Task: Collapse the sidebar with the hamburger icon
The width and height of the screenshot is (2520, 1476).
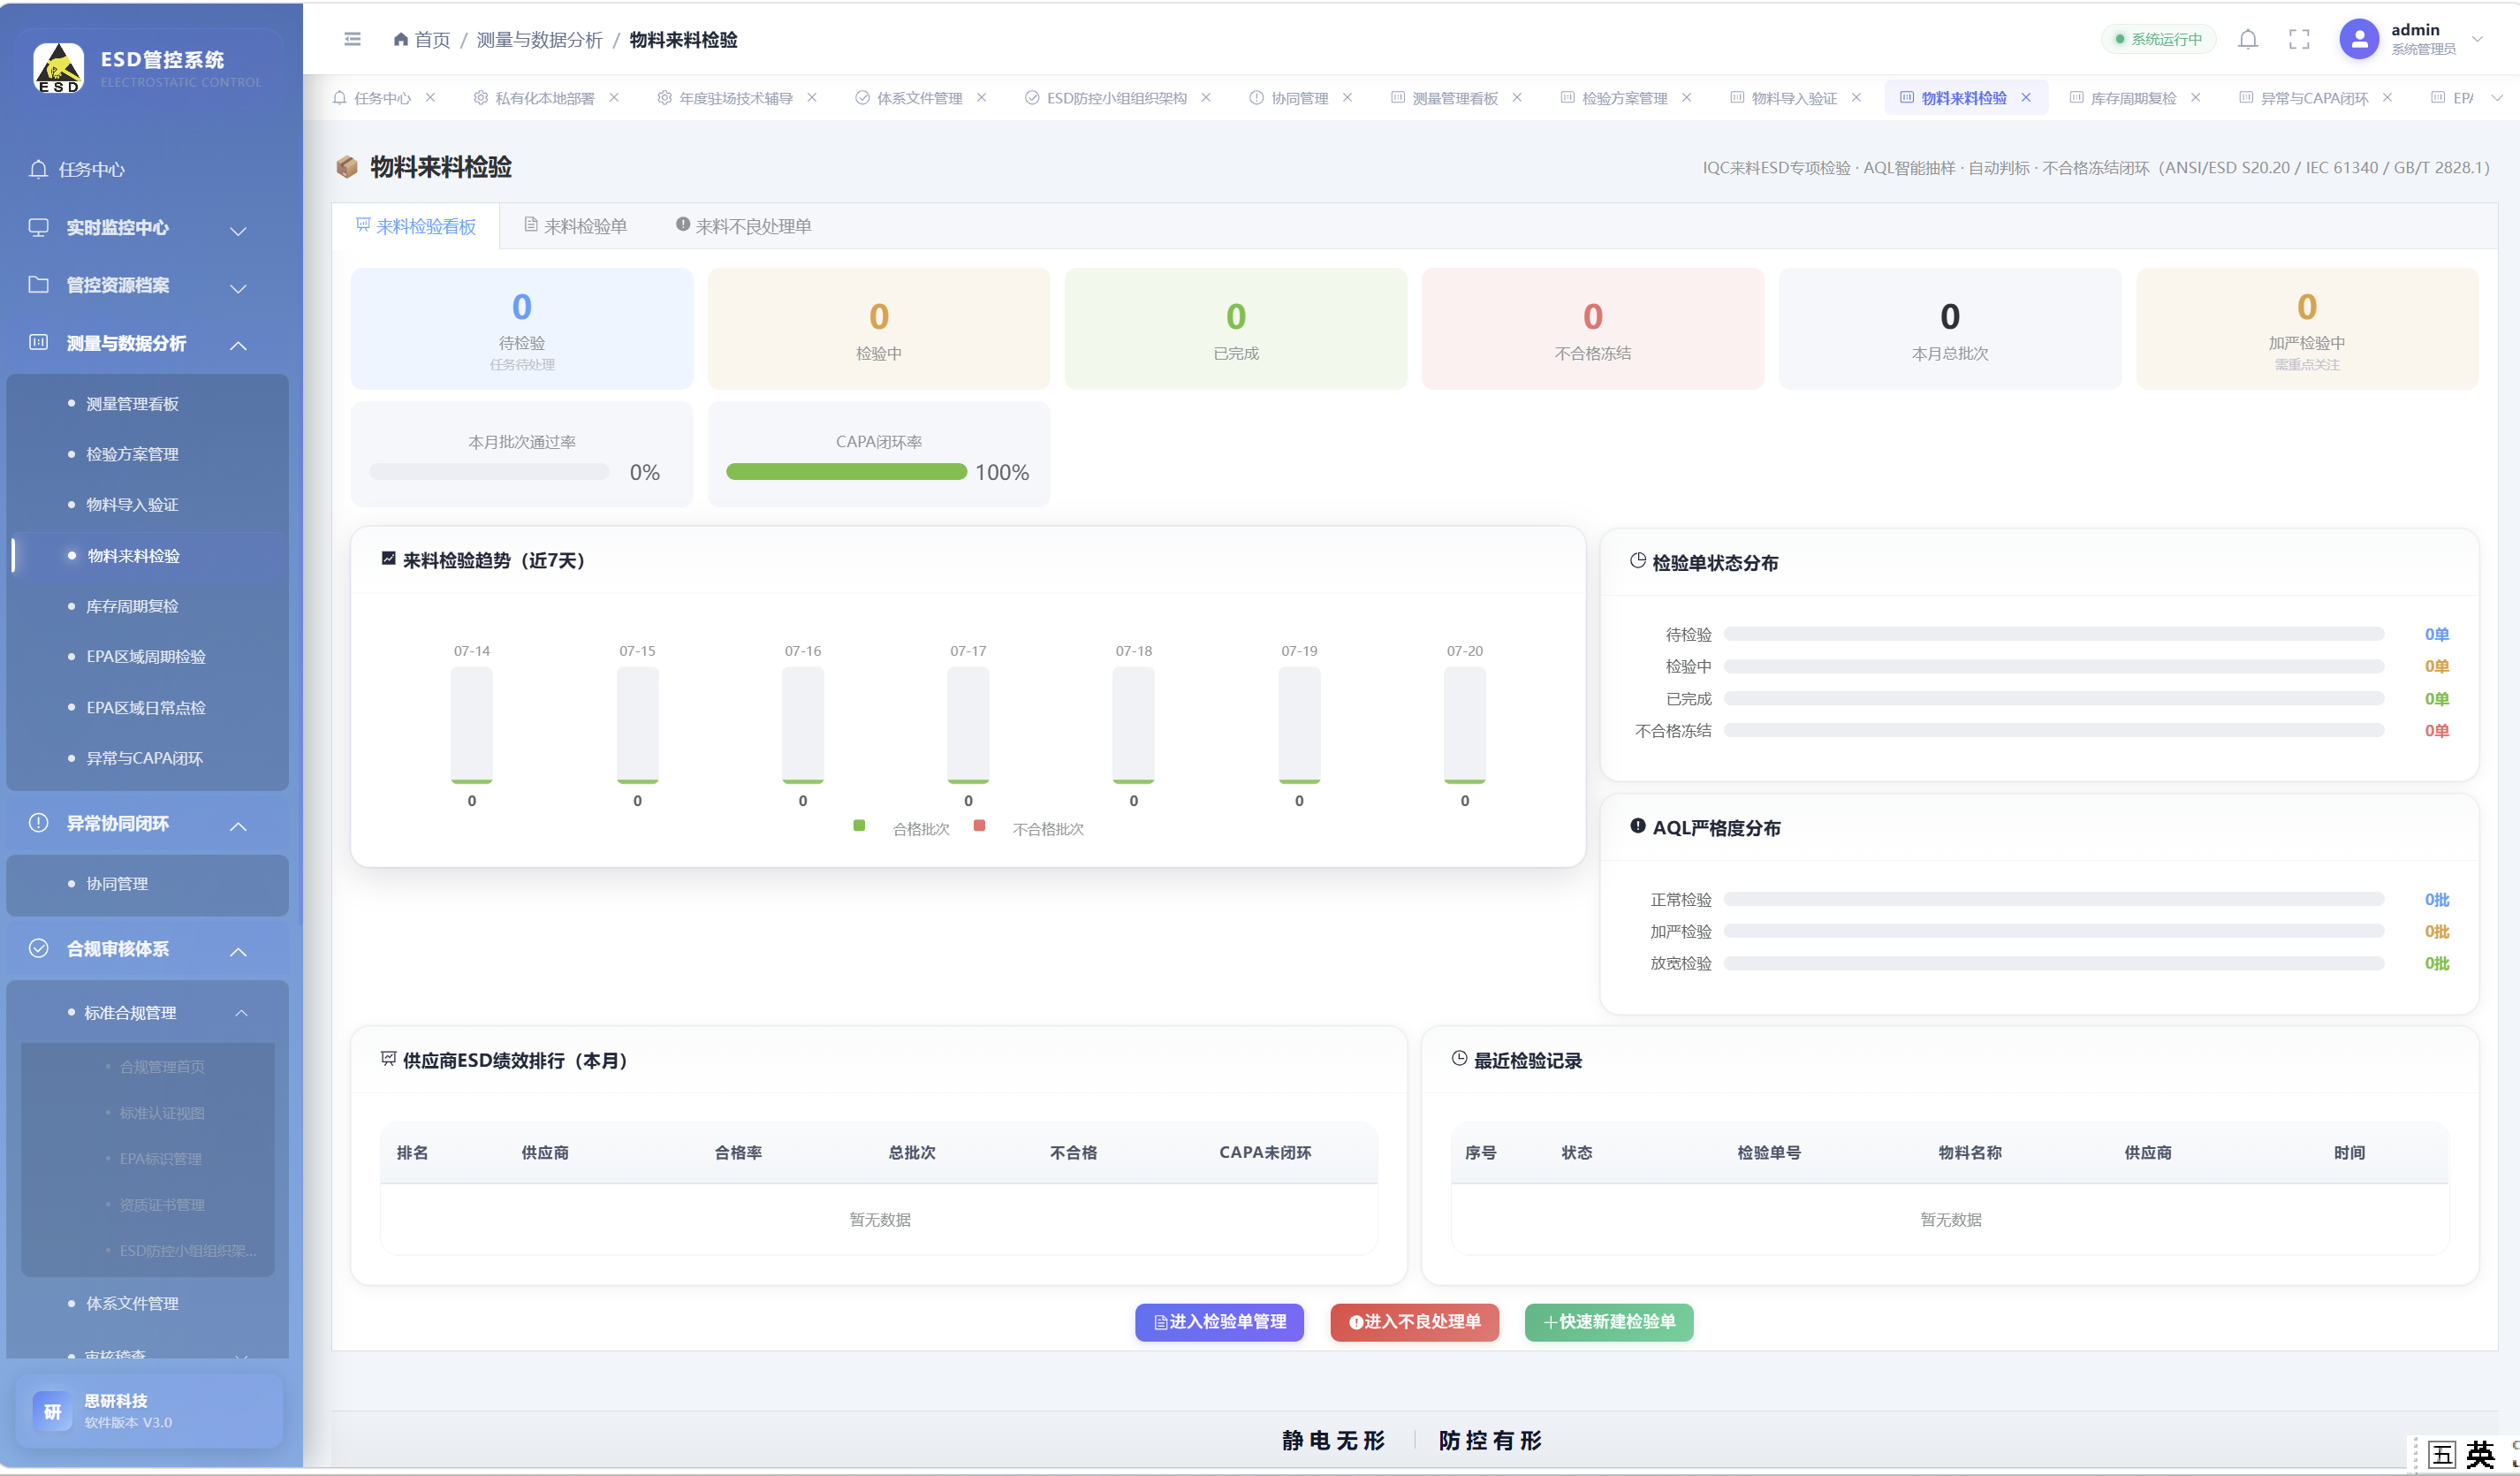Action: pos(352,39)
